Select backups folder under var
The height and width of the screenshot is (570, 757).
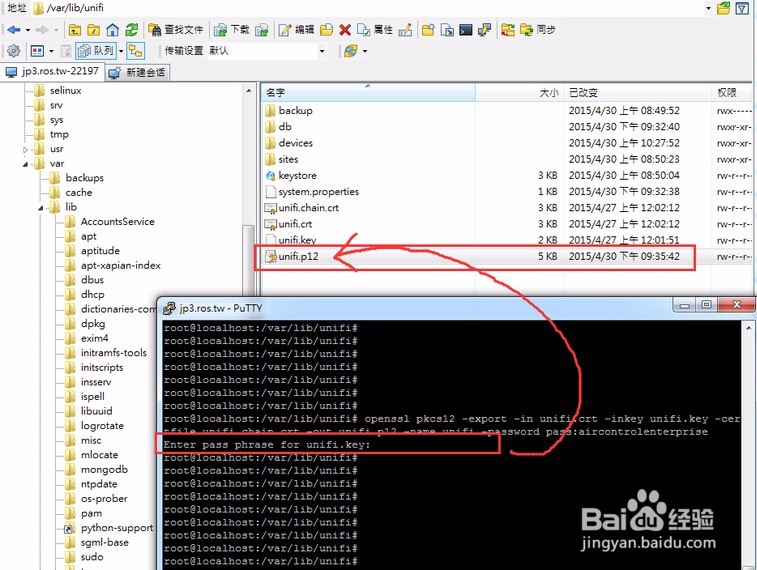click(84, 178)
